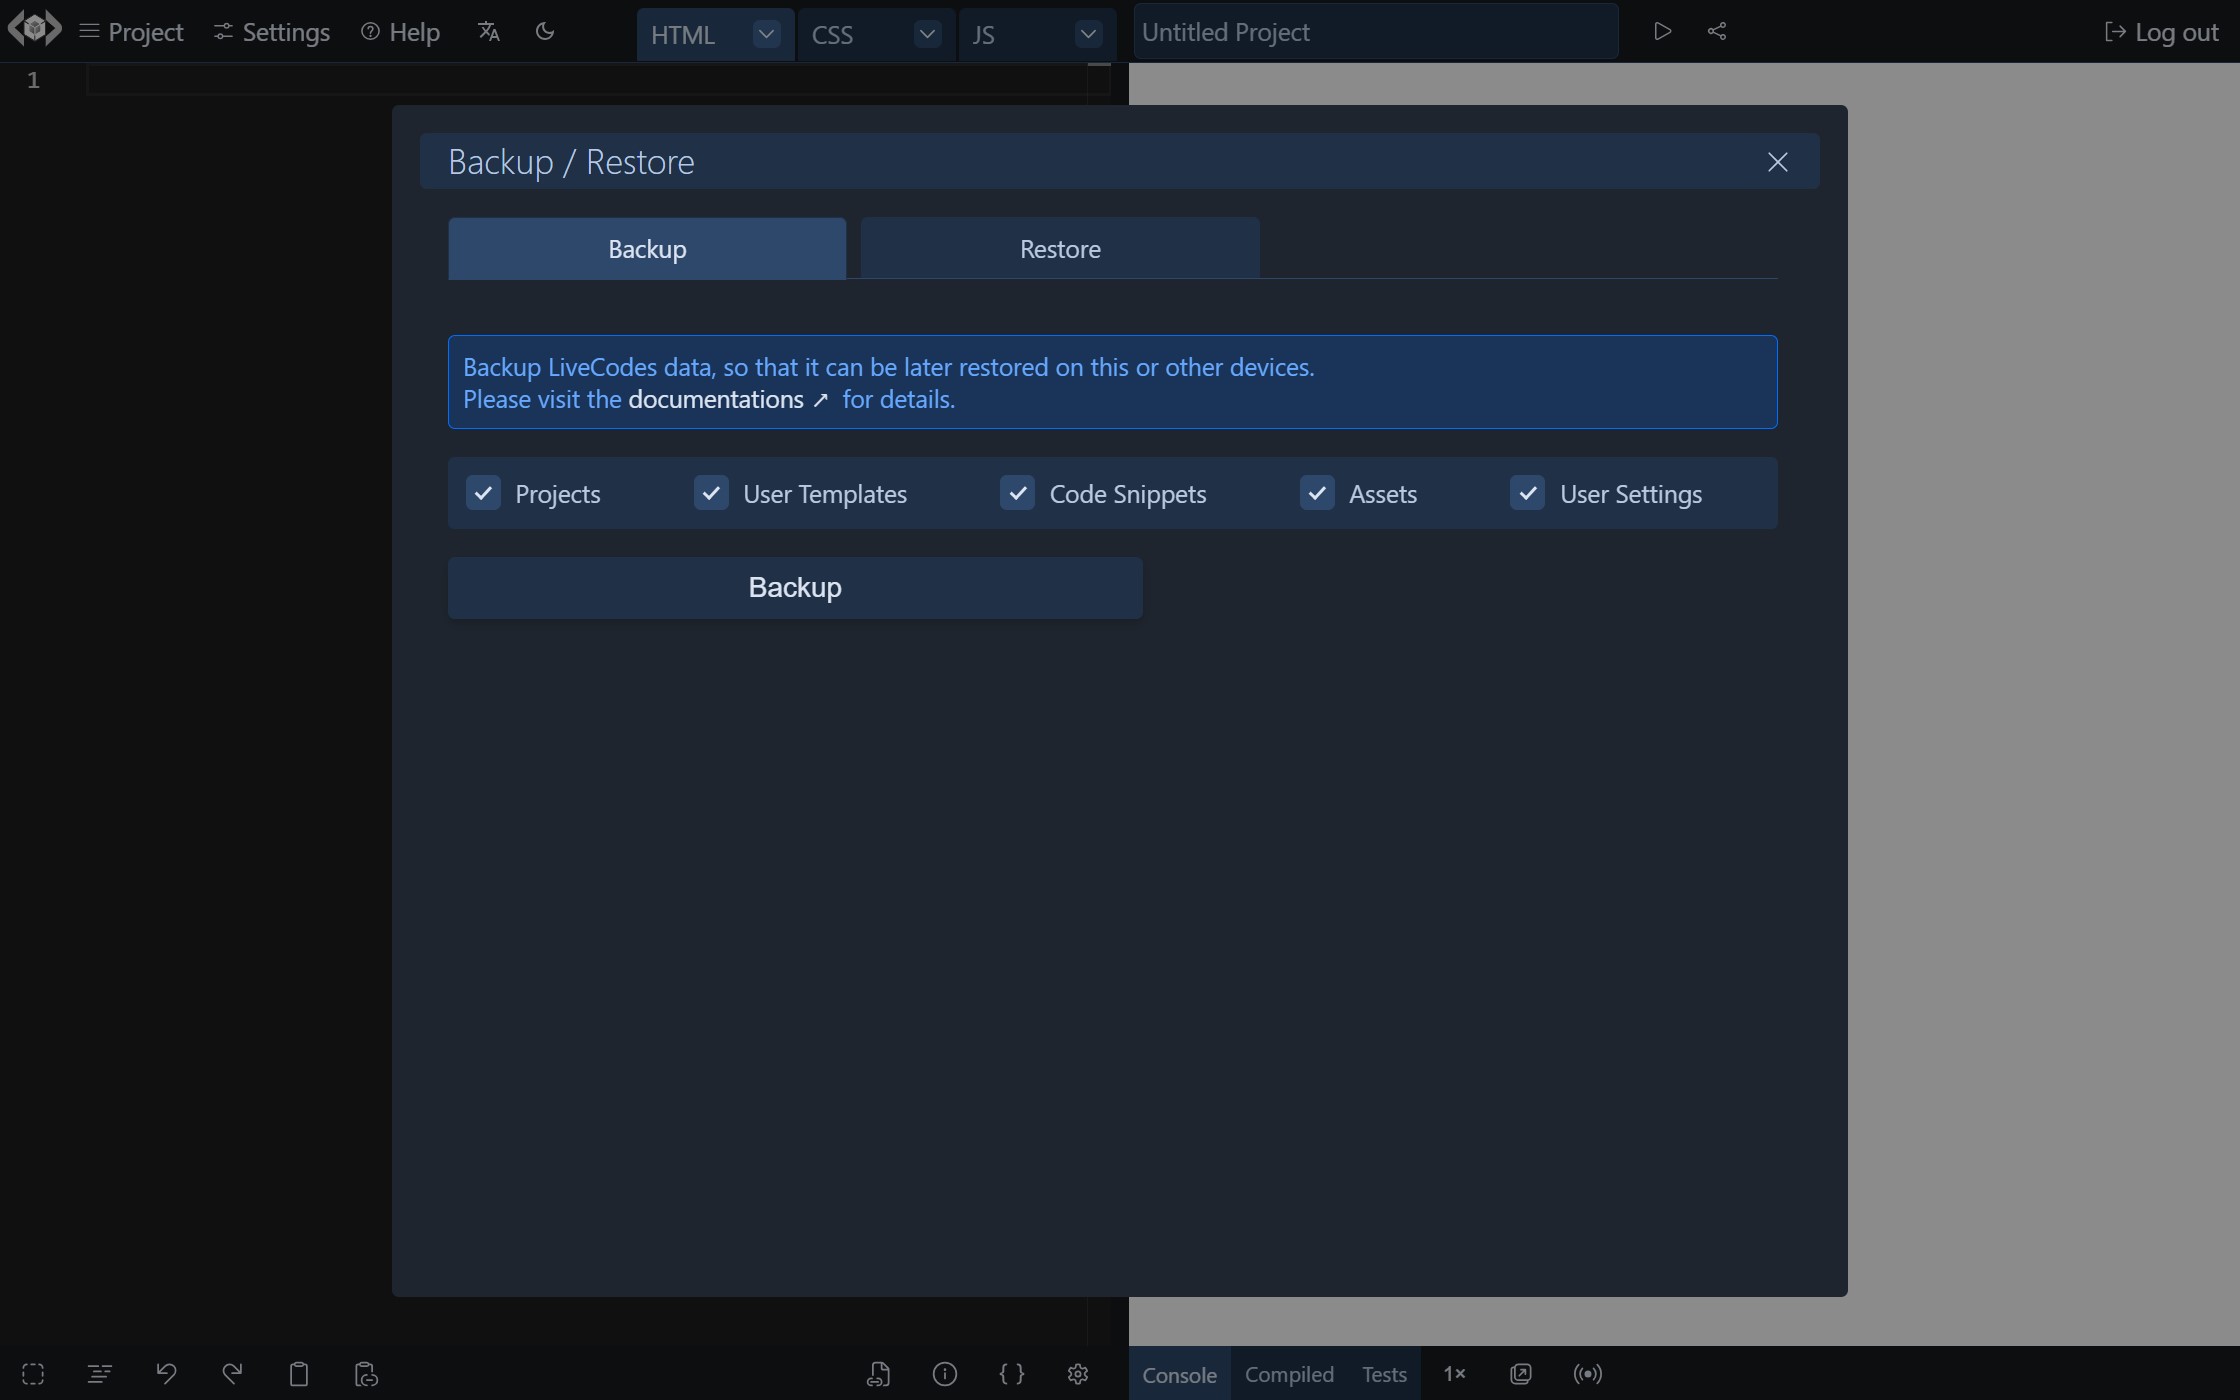Open the JS language dropdown
This screenshot has width=2240, height=1400.
click(1087, 34)
